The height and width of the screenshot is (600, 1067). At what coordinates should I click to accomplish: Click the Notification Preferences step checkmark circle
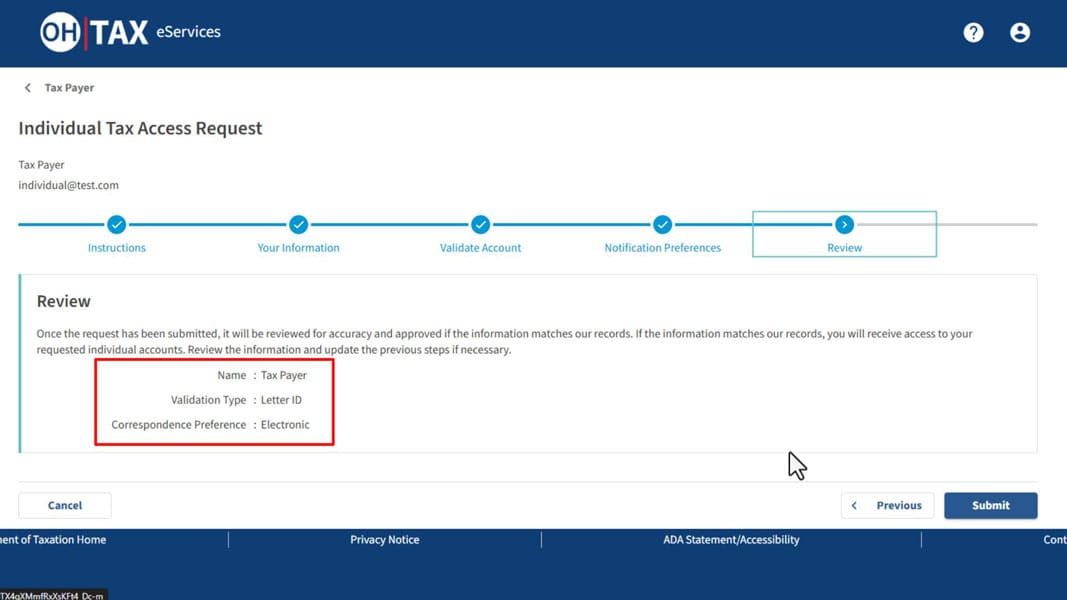(x=662, y=225)
